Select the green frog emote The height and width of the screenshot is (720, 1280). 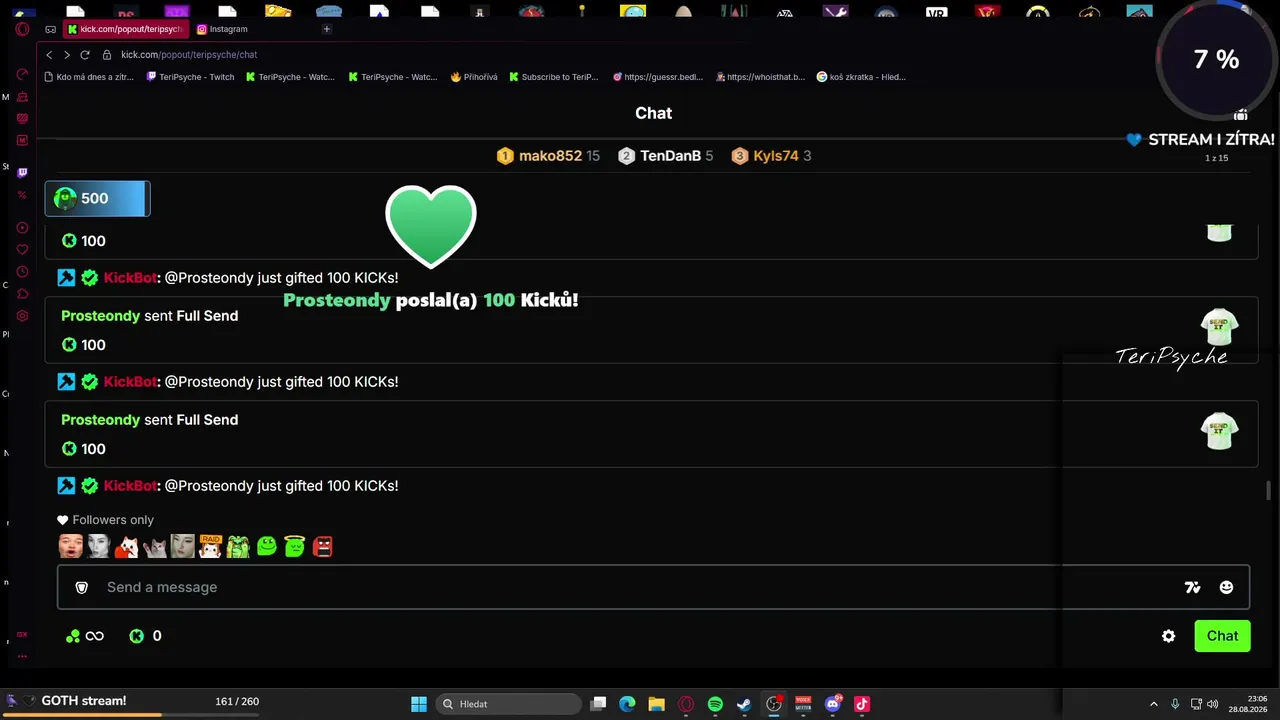[238, 546]
